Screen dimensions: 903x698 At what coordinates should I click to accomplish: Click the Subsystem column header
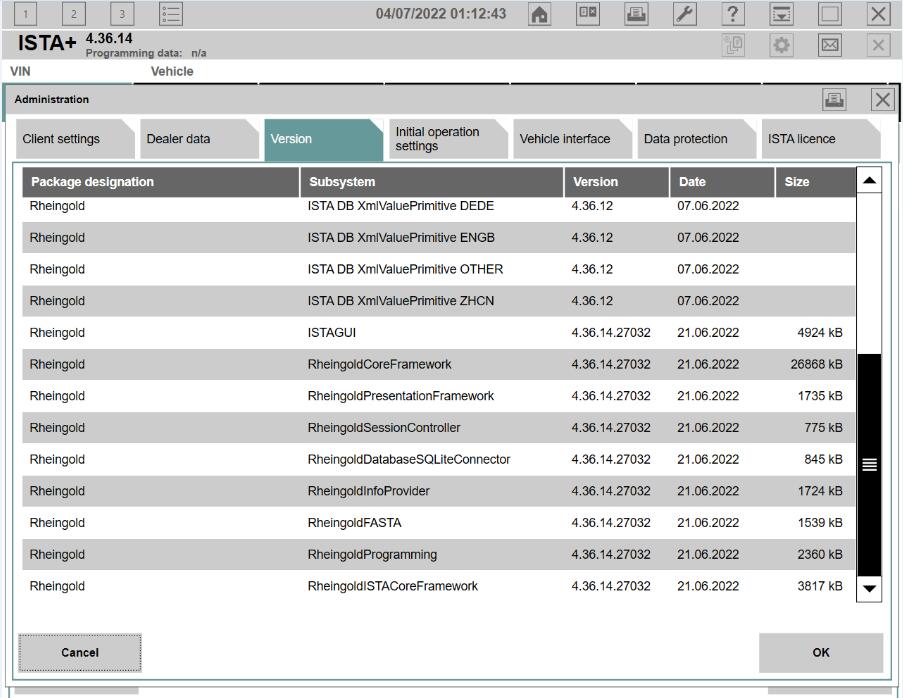(431, 182)
